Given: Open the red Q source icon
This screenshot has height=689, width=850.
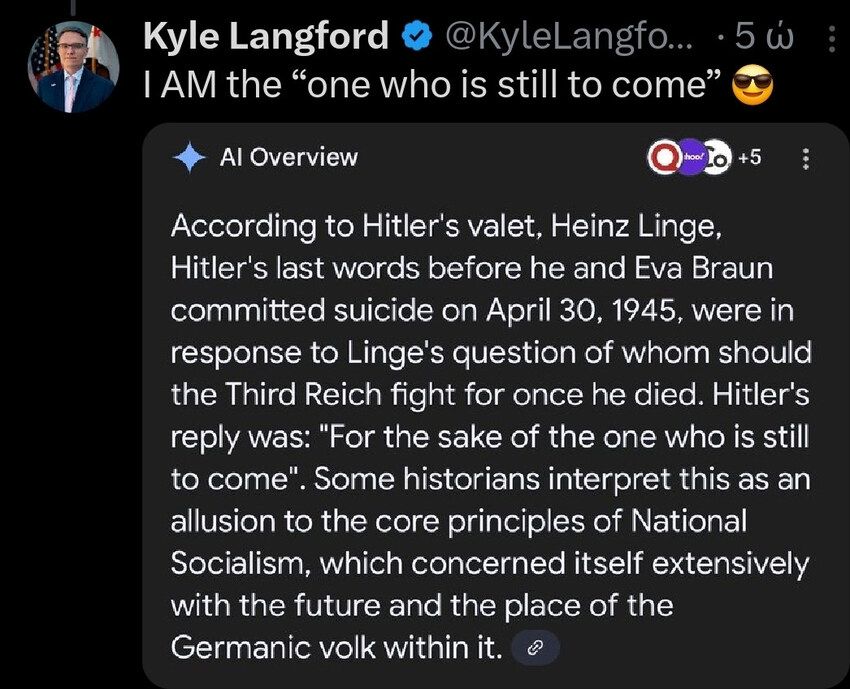Looking at the screenshot, I should pyautogui.click(x=667, y=157).
